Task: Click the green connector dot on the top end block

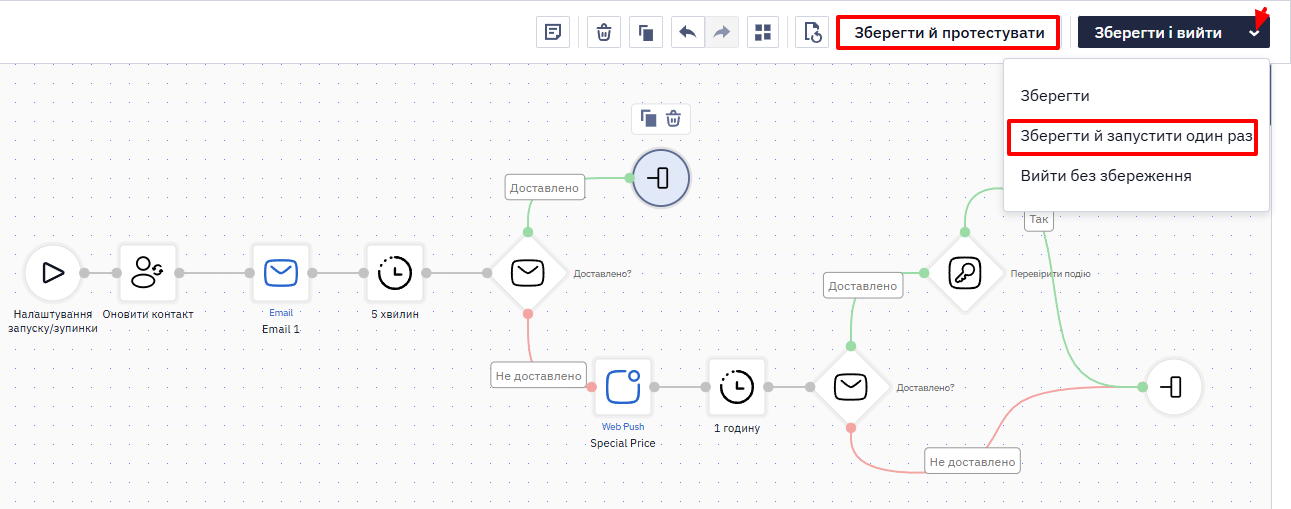Action: [629, 179]
